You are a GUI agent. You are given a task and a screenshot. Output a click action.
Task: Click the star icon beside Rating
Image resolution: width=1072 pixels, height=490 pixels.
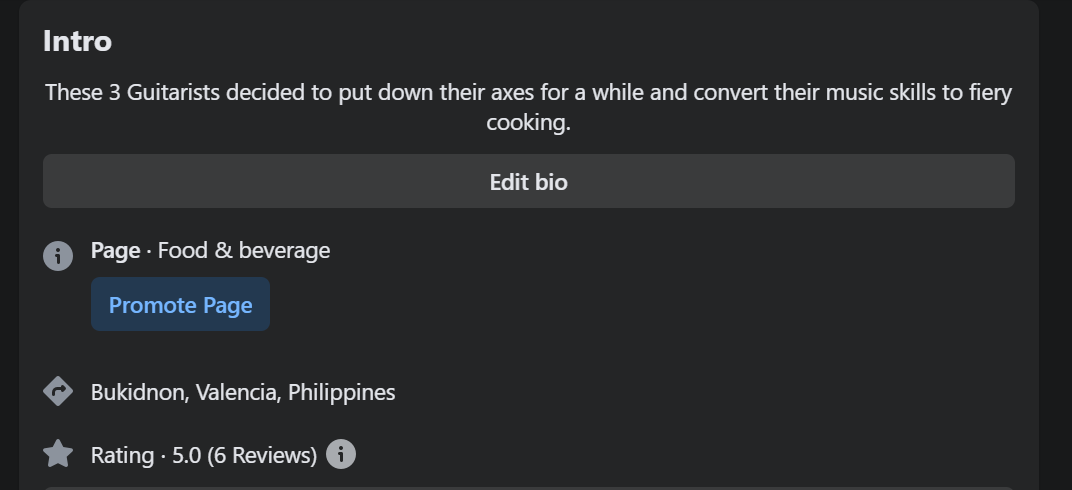(x=58, y=454)
